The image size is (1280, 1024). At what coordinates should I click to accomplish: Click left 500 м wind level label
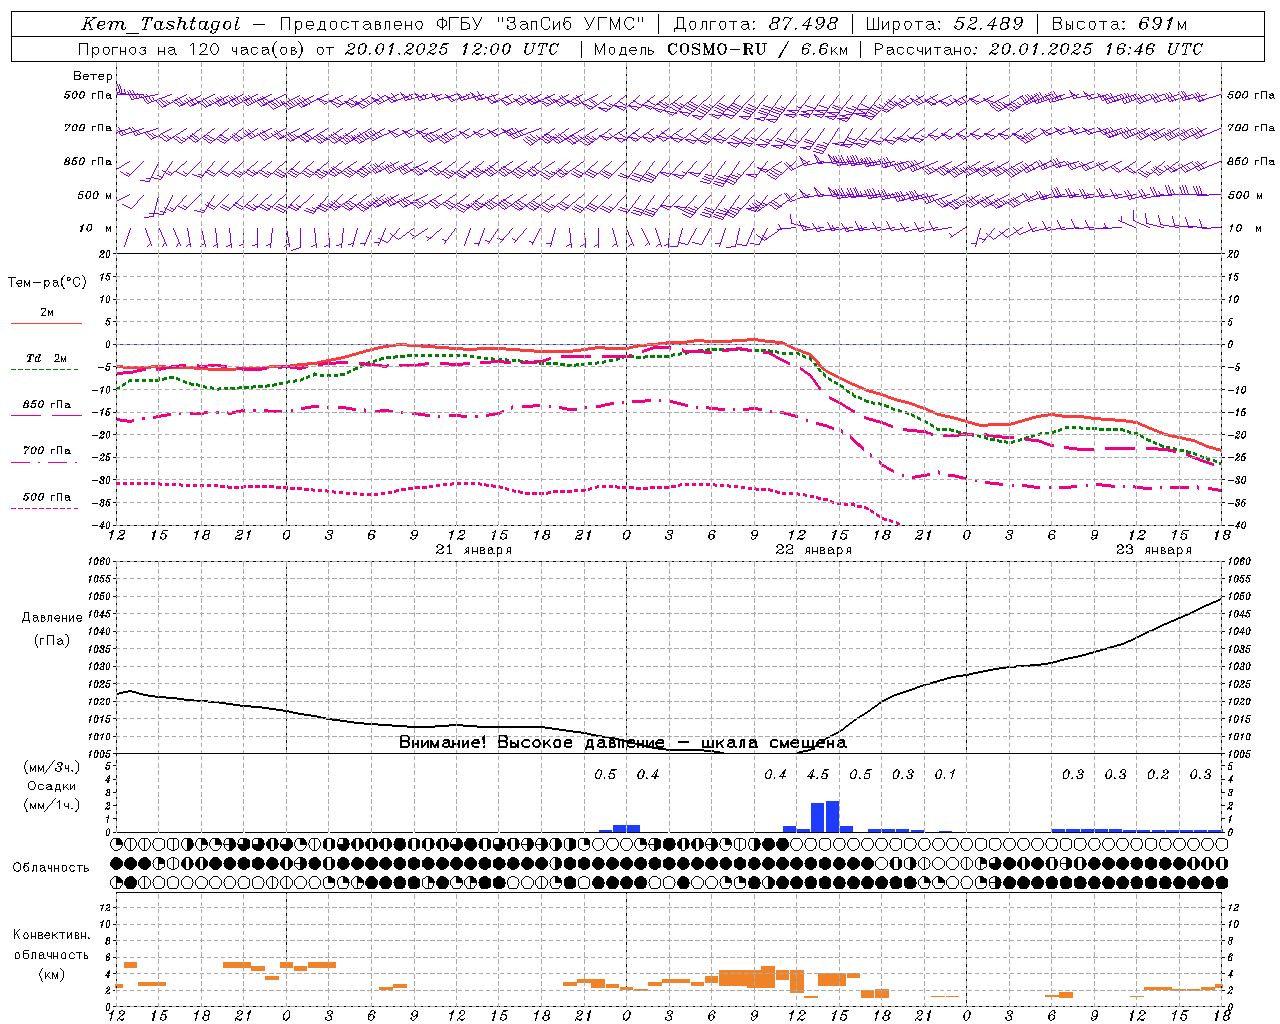point(95,195)
